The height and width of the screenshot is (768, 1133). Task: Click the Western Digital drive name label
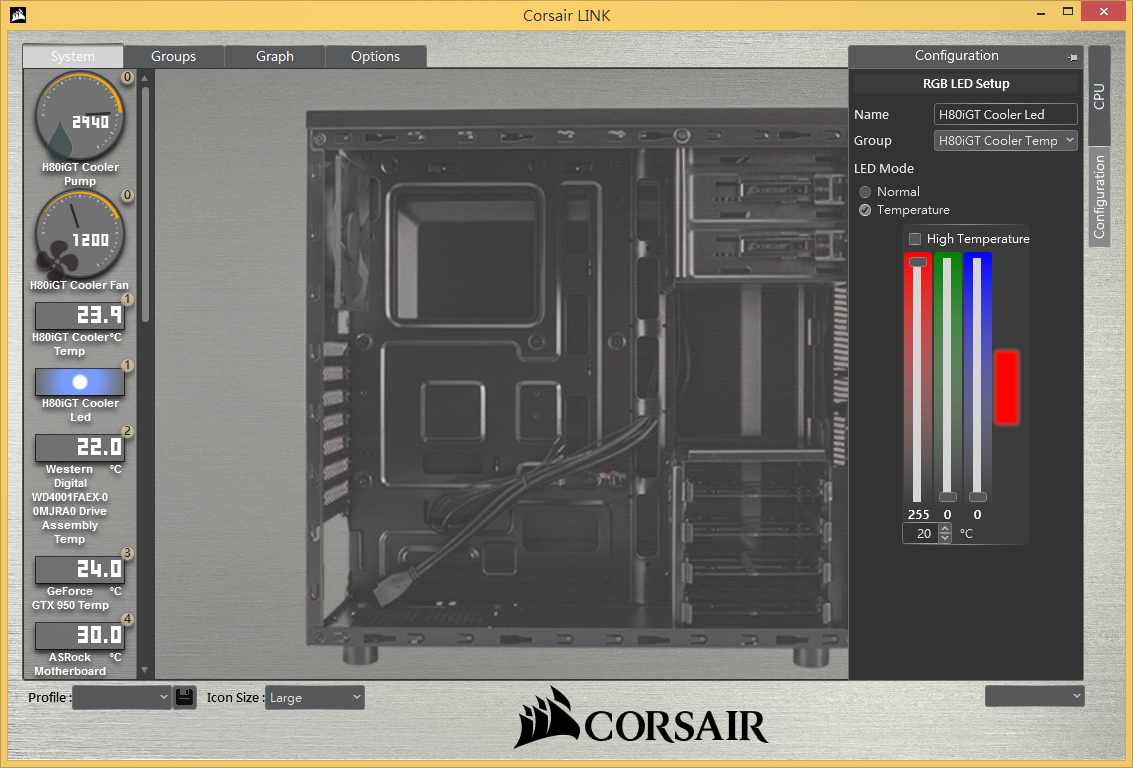[70, 504]
